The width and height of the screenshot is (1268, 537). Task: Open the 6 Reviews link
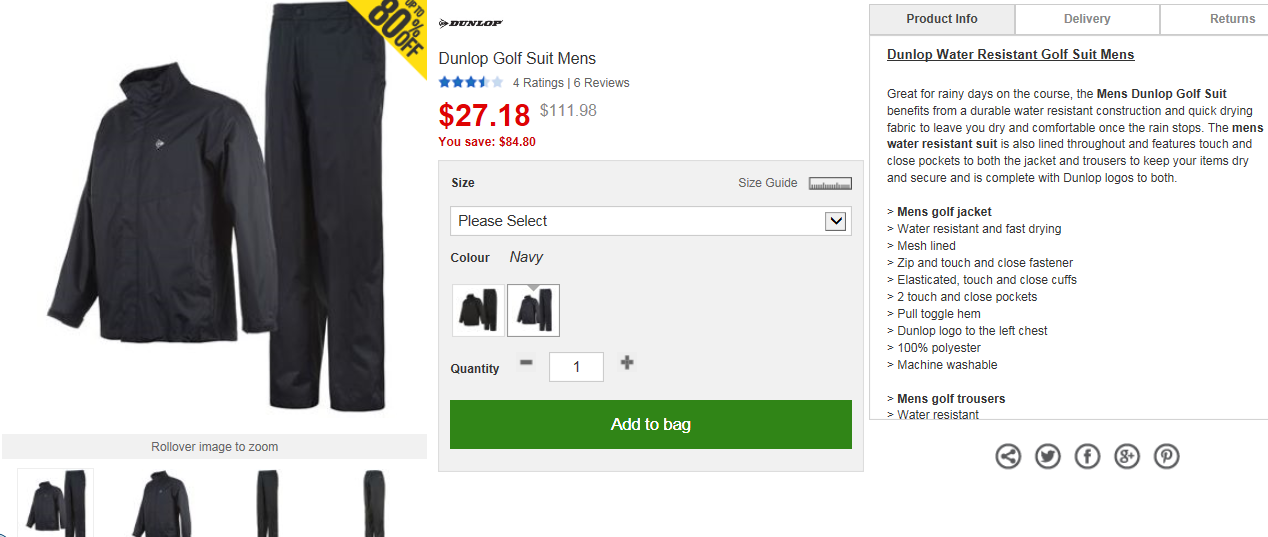601,83
